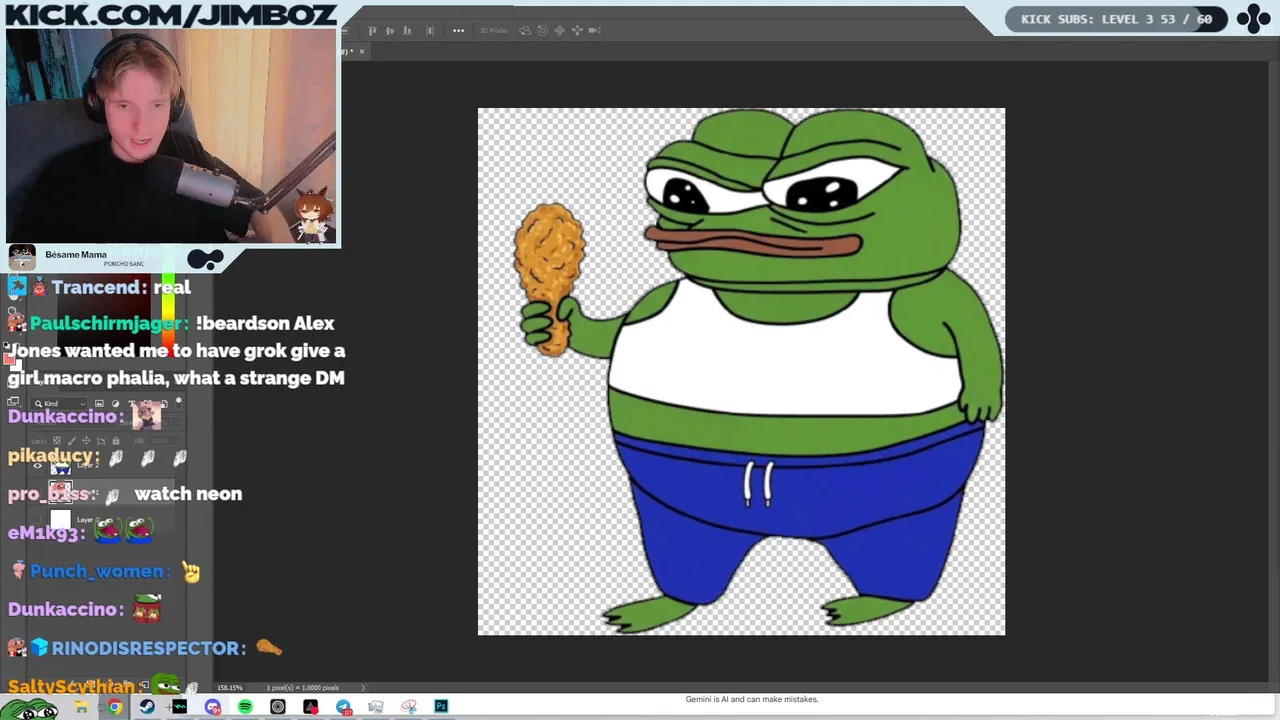Open Discord from the taskbar

click(x=213, y=707)
